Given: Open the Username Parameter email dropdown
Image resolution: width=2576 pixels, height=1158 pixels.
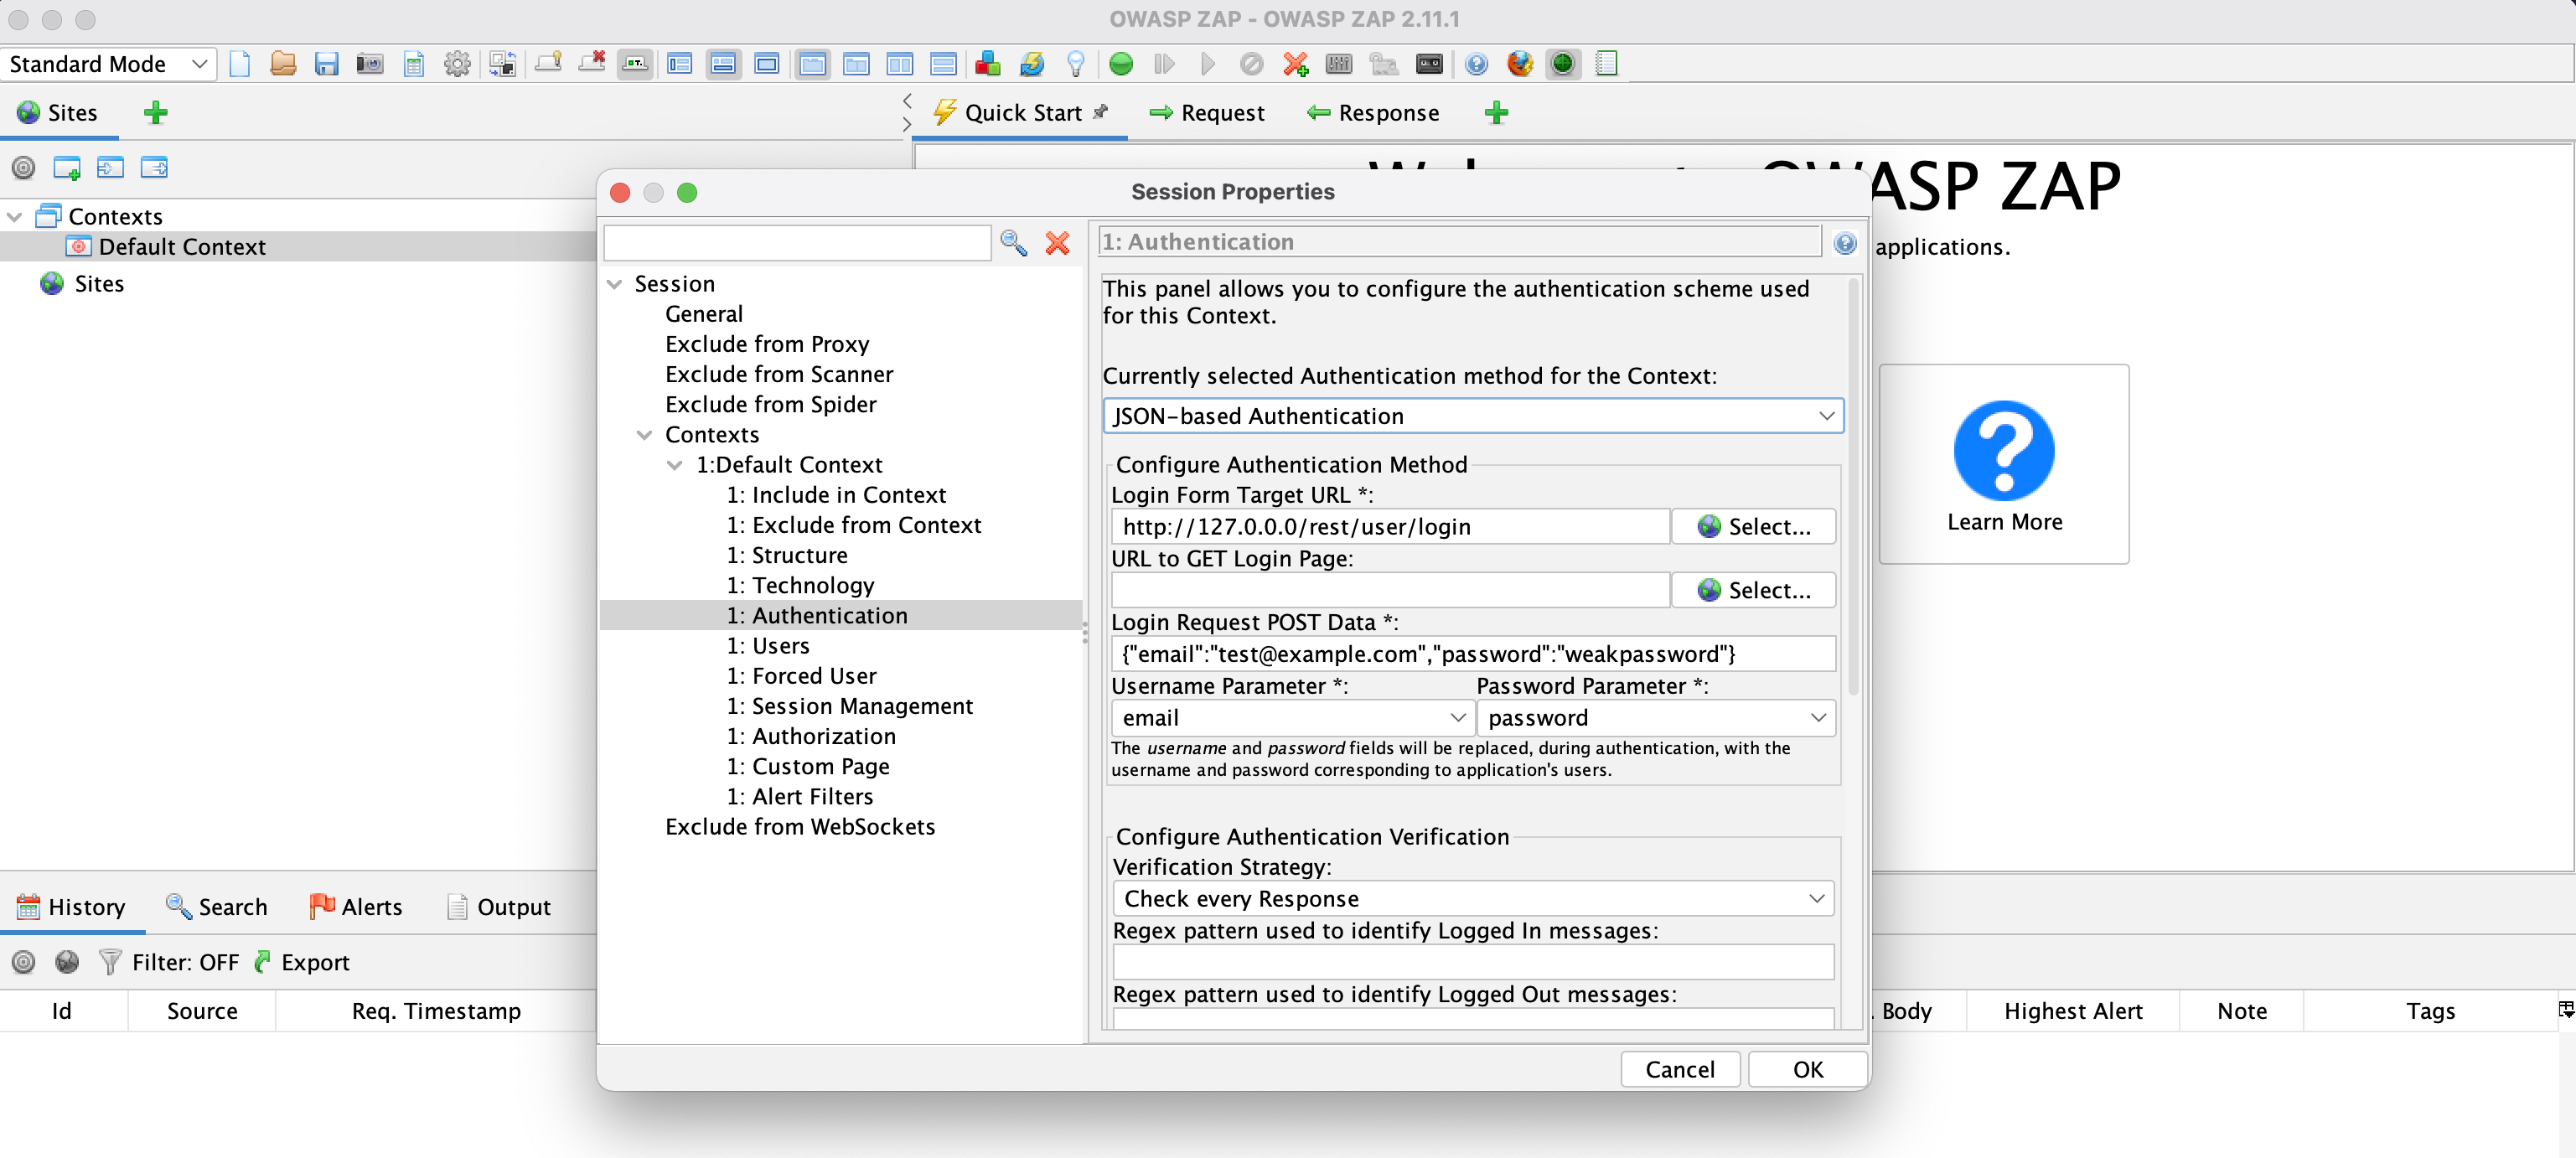Looking at the screenshot, I should coord(1292,718).
